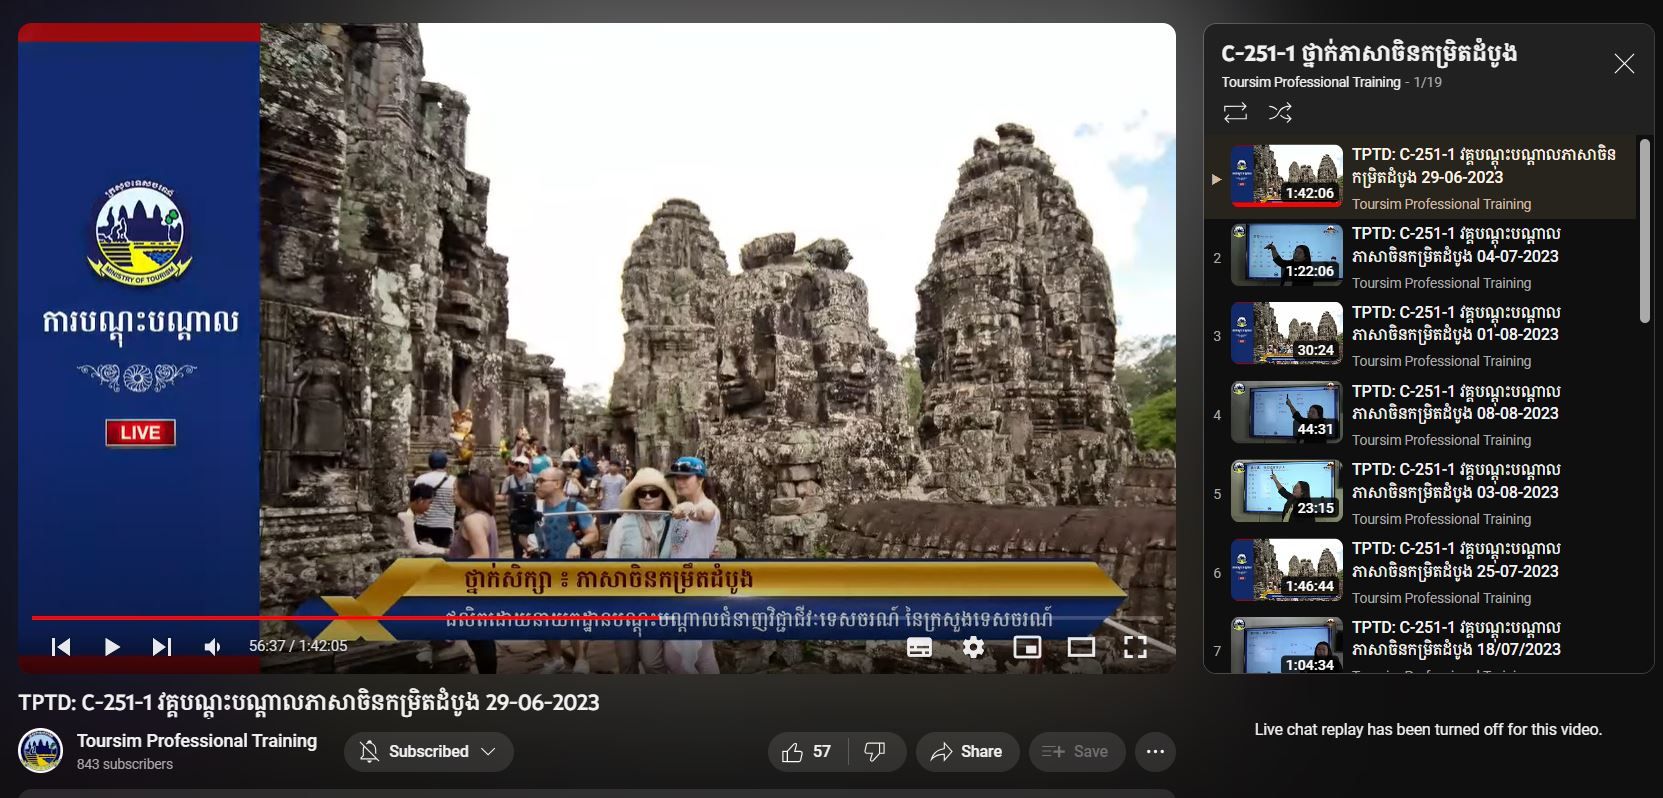Dislike the video with thumbs down
This screenshot has height=798, width=1663.
[875, 752]
